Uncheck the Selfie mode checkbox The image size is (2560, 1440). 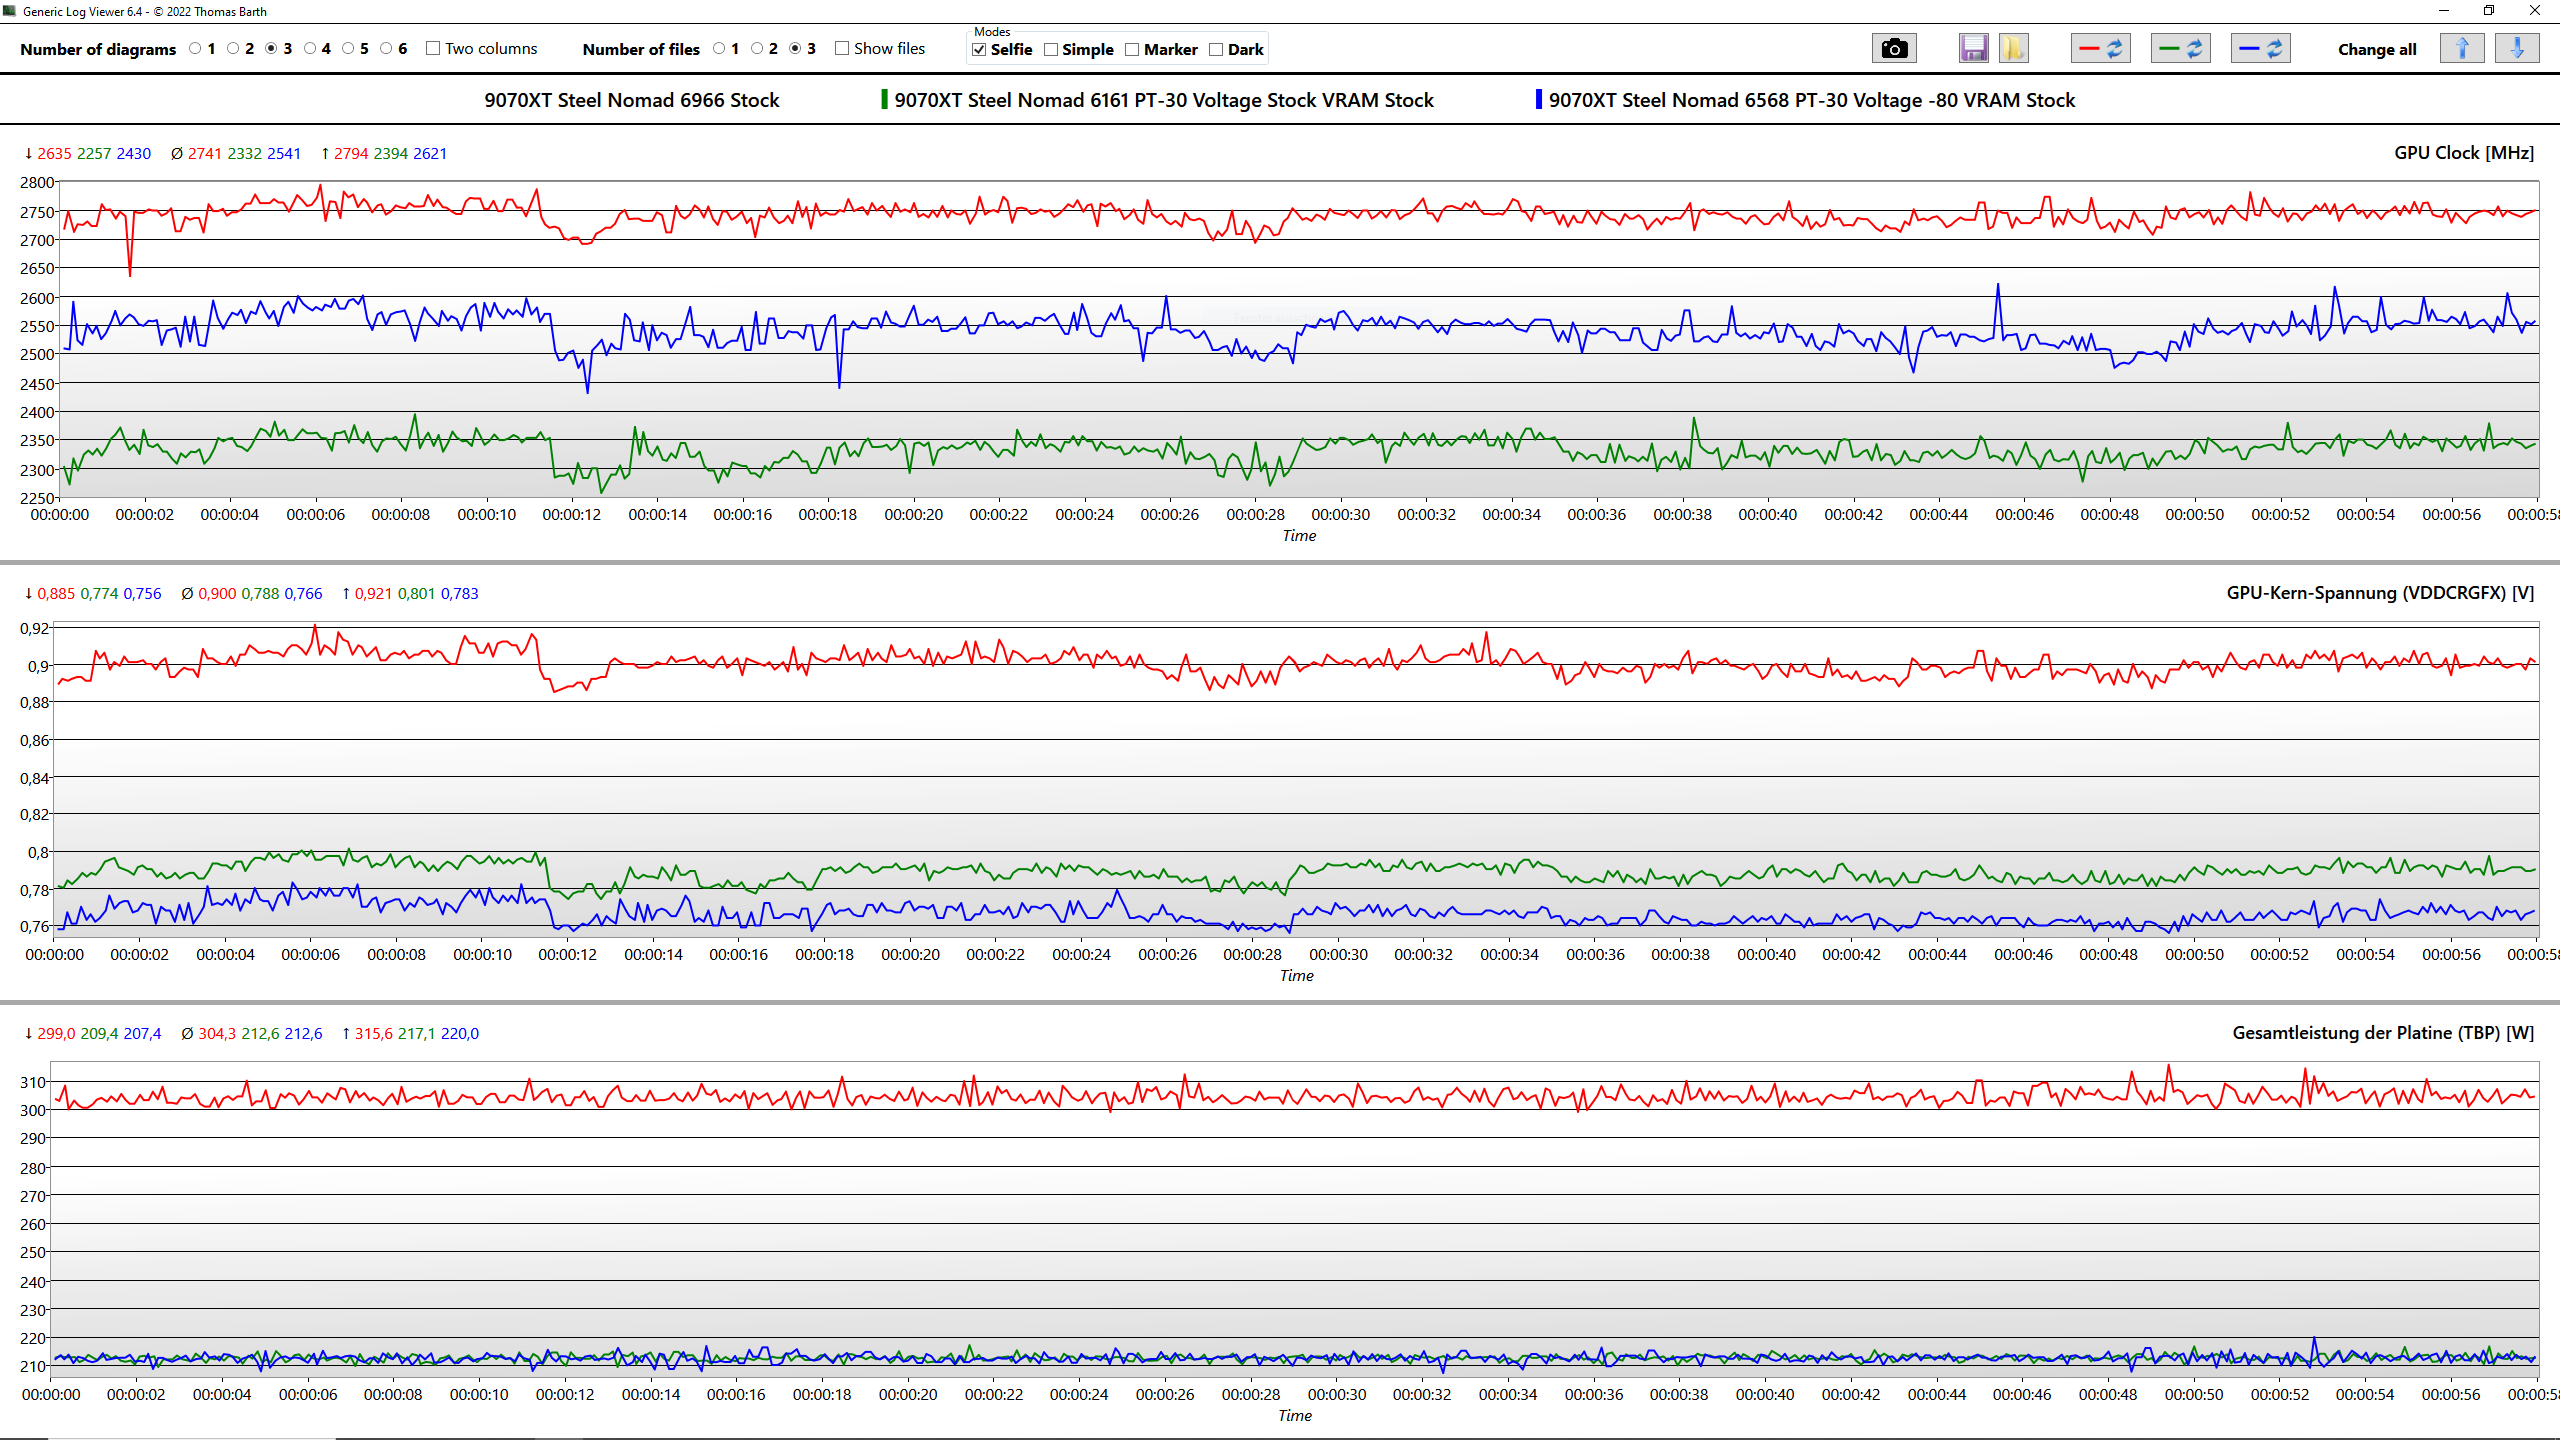point(979,50)
